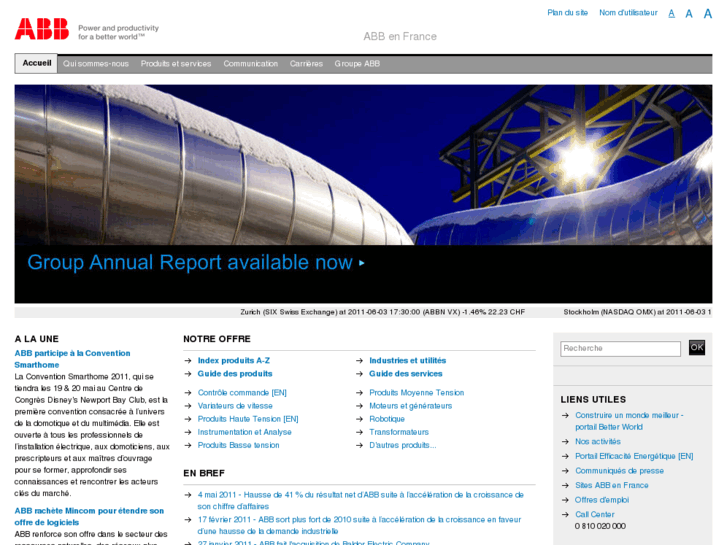Open Produits Haute Tension [EN] link

click(248, 419)
